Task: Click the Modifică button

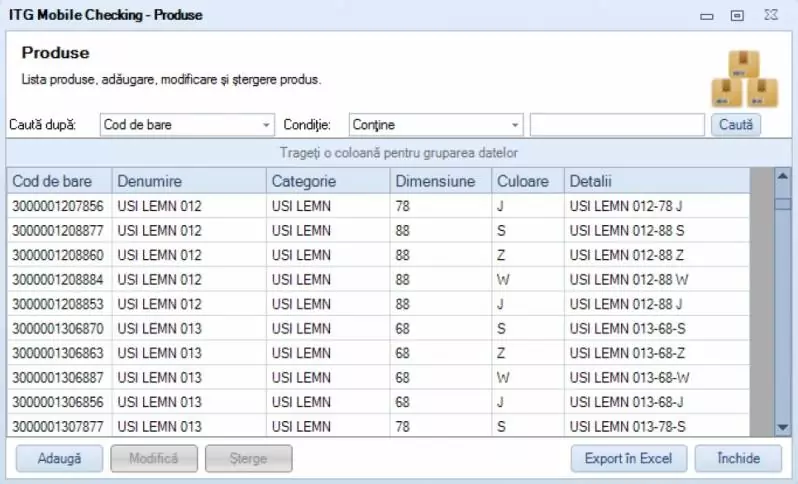Action: (154, 459)
